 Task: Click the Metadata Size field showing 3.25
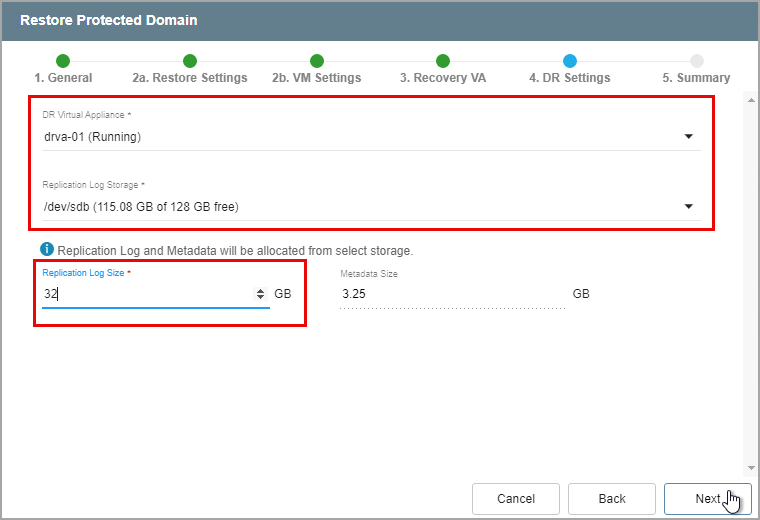450,294
